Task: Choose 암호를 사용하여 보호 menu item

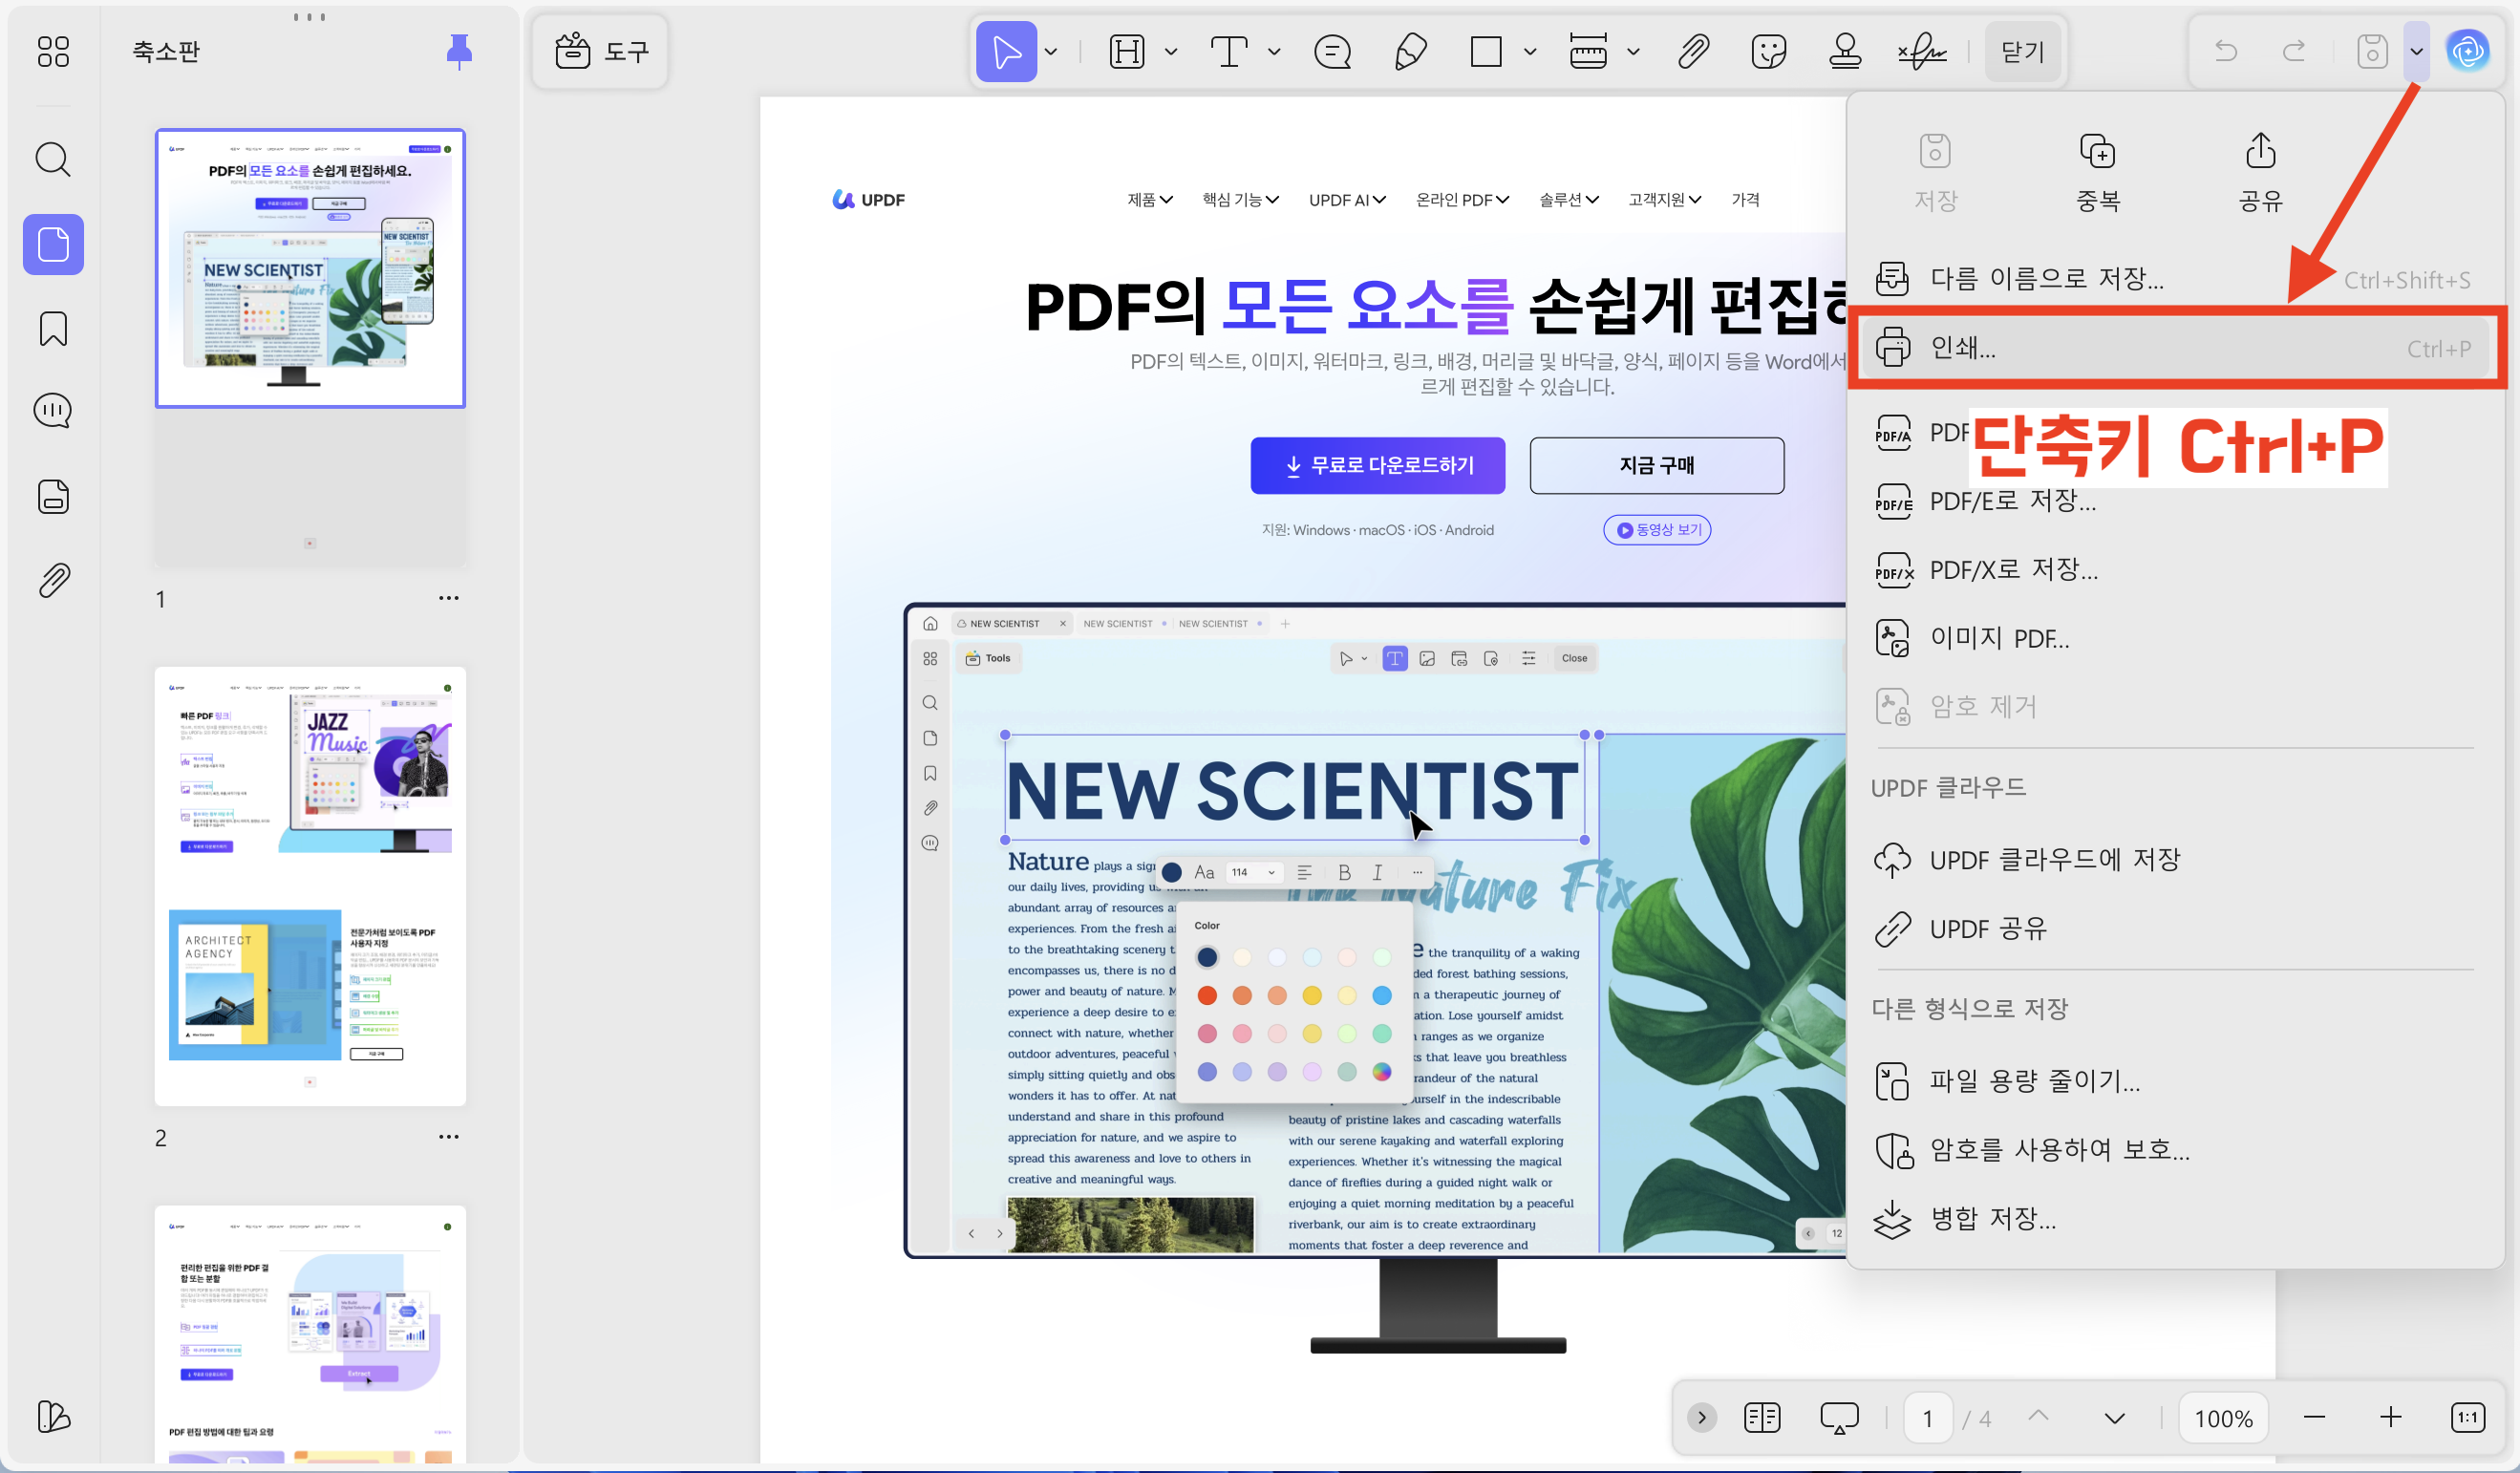Action: click(x=2176, y=1149)
